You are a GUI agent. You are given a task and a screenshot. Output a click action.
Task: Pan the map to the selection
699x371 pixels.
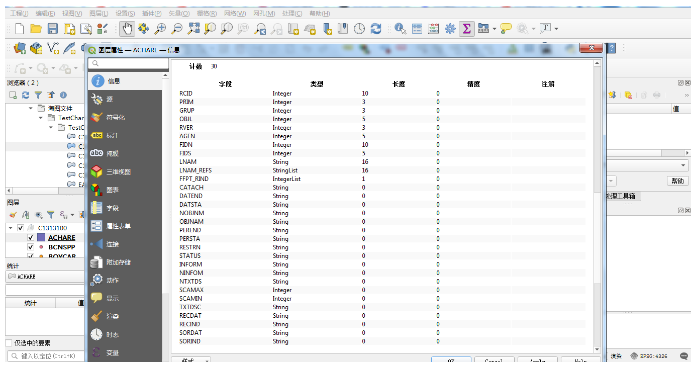(144, 29)
